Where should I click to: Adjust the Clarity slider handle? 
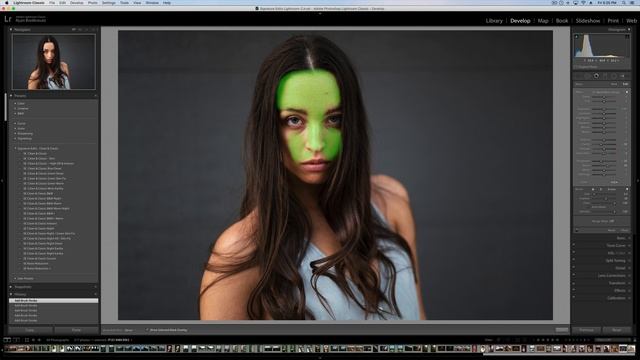pyautogui.click(x=601, y=144)
